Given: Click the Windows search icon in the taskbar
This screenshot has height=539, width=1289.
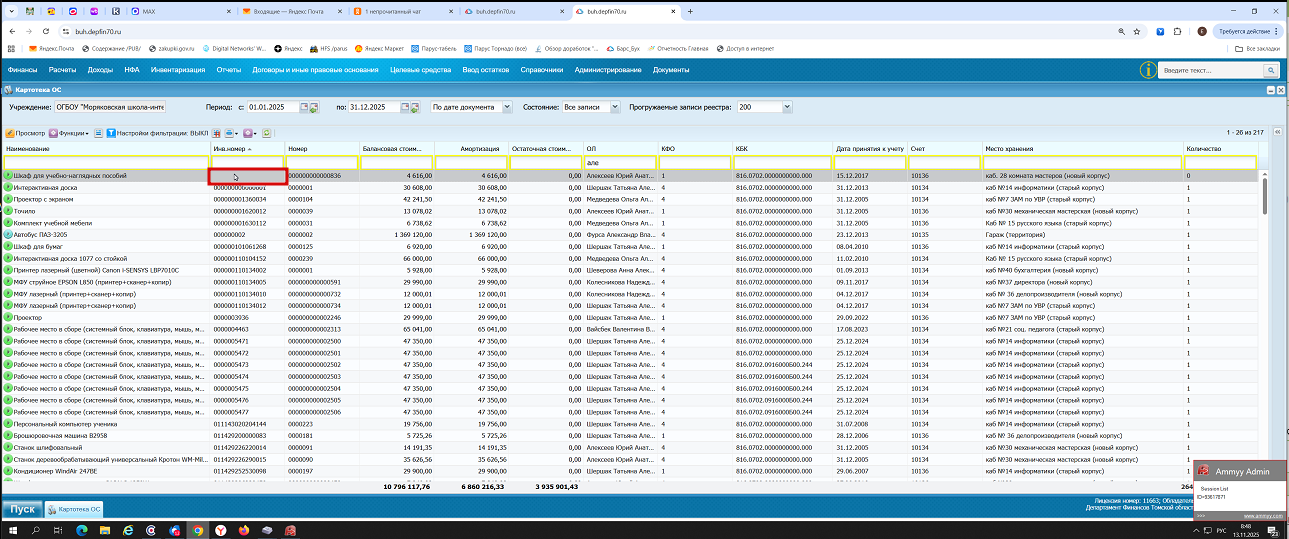Looking at the screenshot, I should coord(37,530).
